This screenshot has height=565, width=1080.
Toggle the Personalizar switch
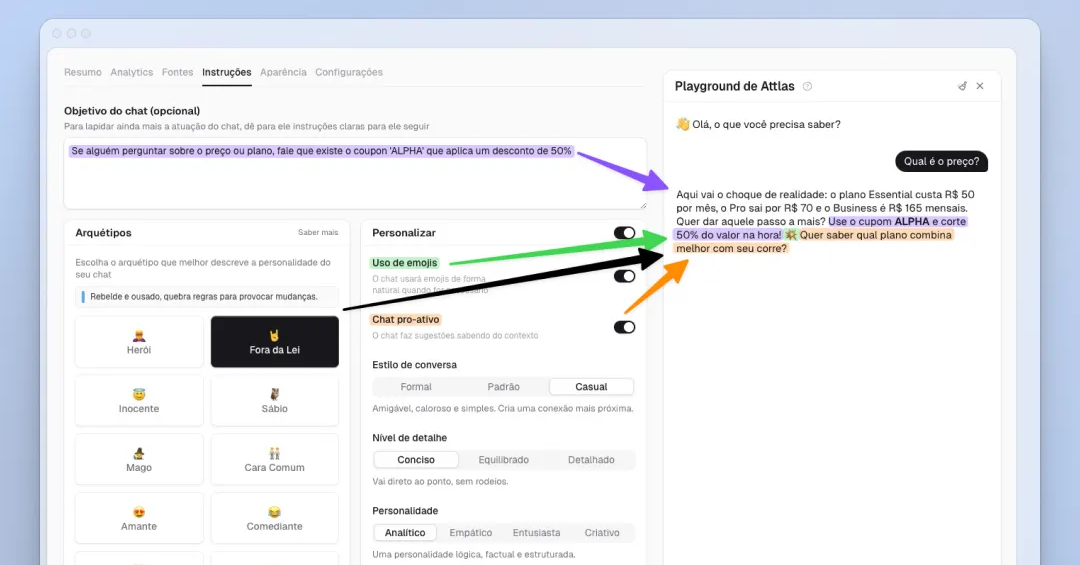tap(624, 233)
